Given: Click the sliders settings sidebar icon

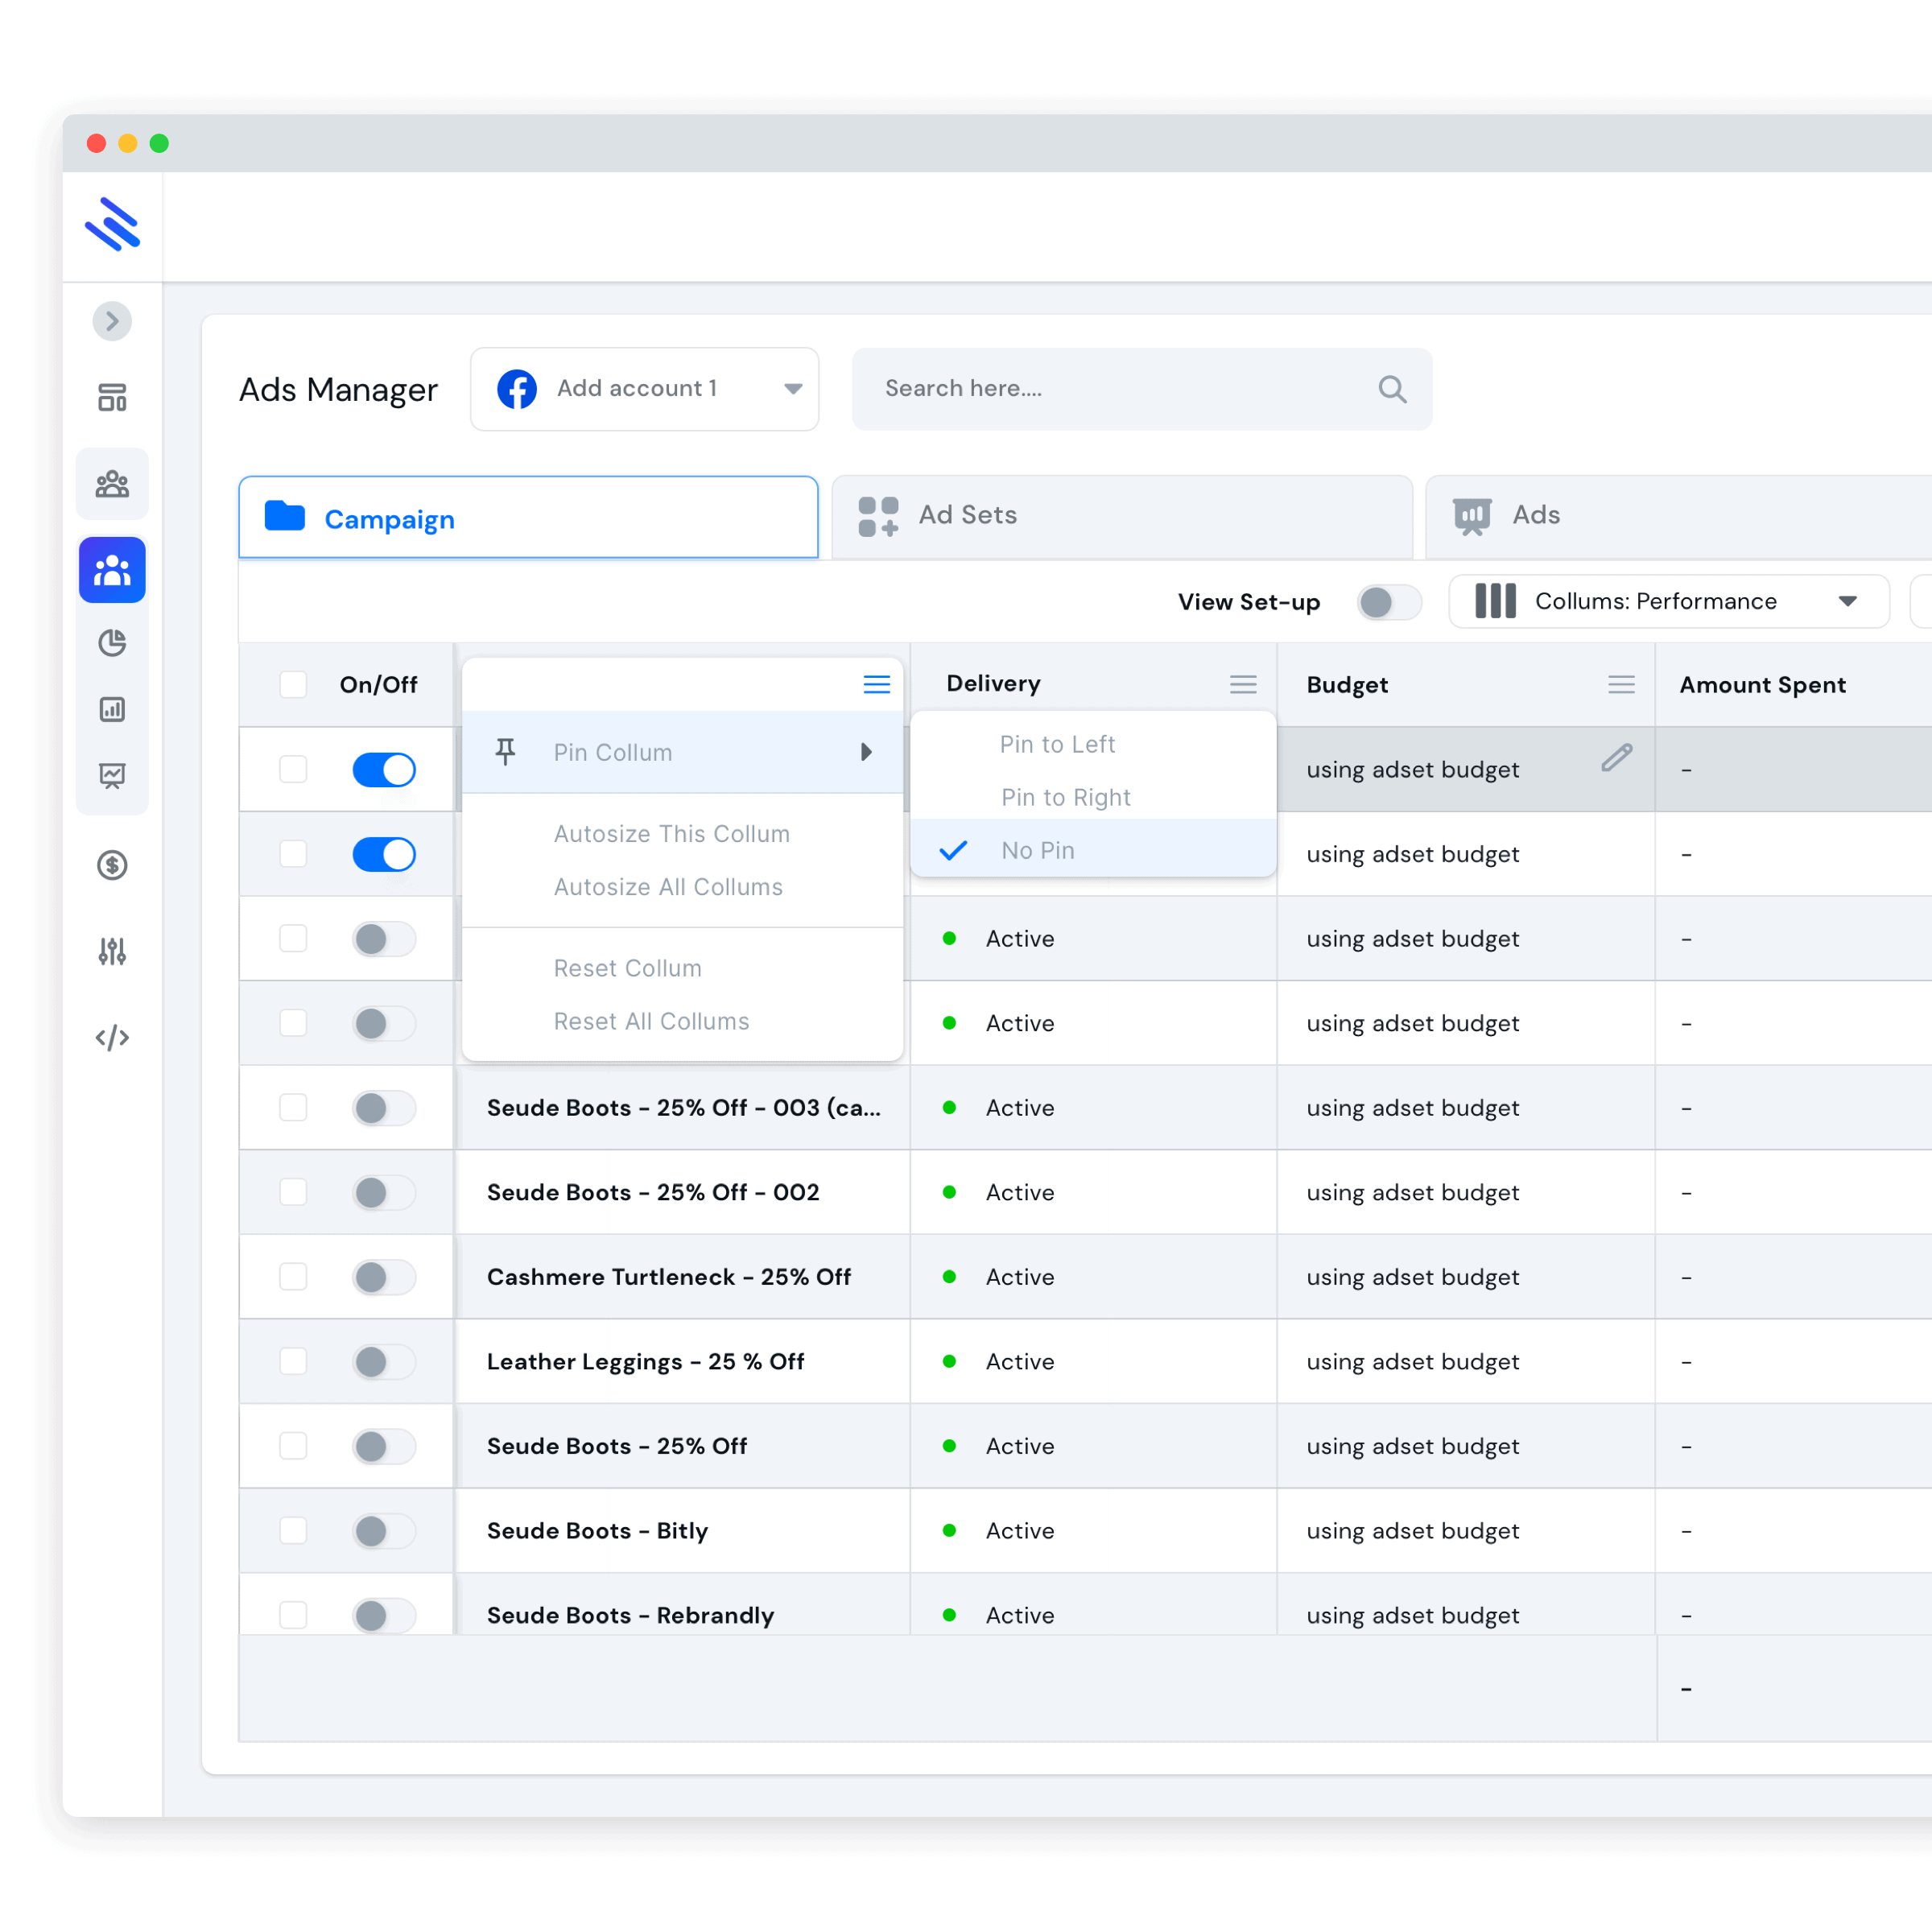Looking at the screenshot, I should pyautogui.click(x=112, y=951).
